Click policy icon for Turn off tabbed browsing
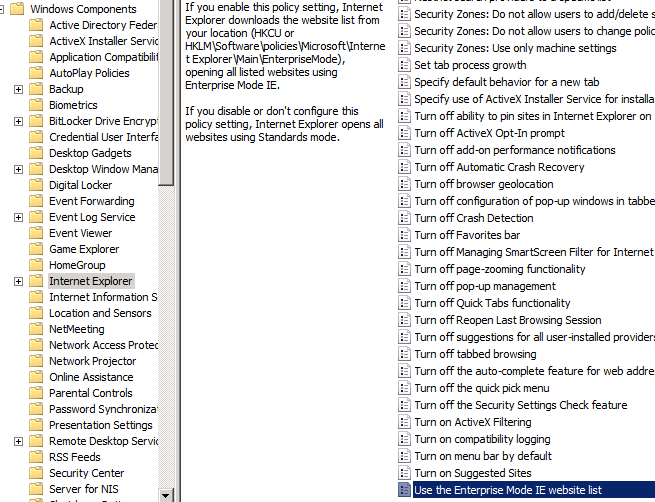The height and width of the screenshot is (502, 655). (404, 354)
